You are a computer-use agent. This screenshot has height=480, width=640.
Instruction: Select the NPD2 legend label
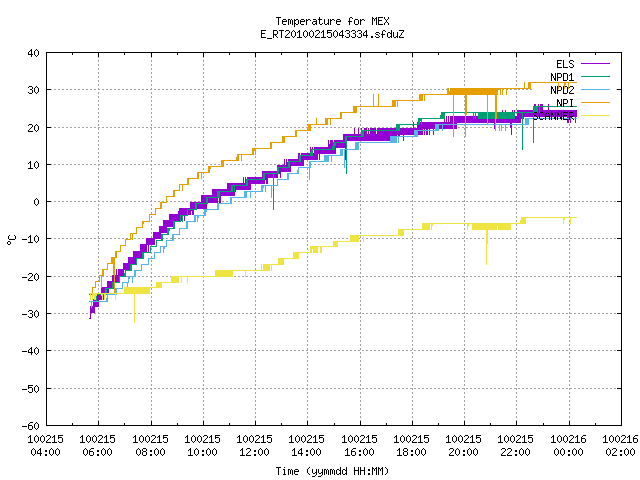[x=562, y=90]
